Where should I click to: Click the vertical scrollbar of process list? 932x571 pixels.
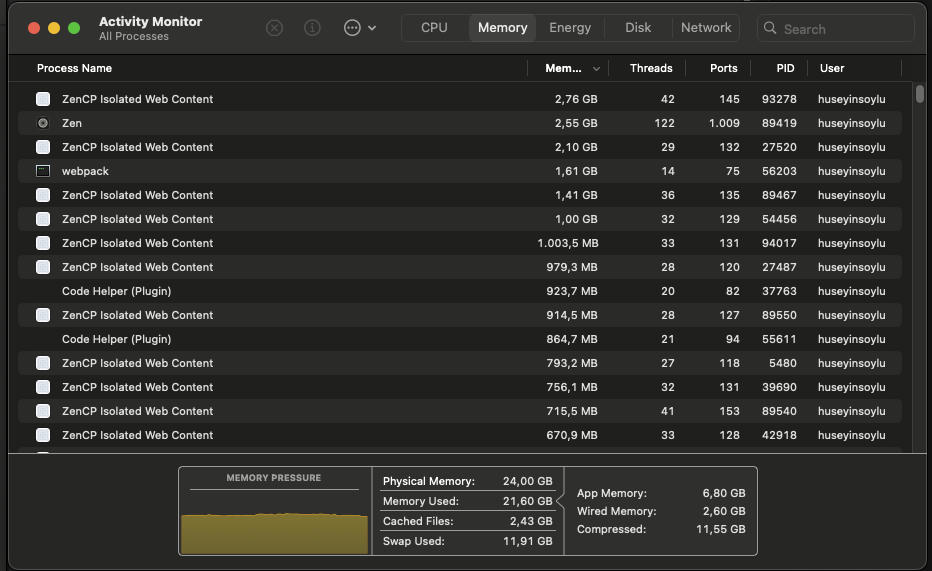(x=919, y=95)
